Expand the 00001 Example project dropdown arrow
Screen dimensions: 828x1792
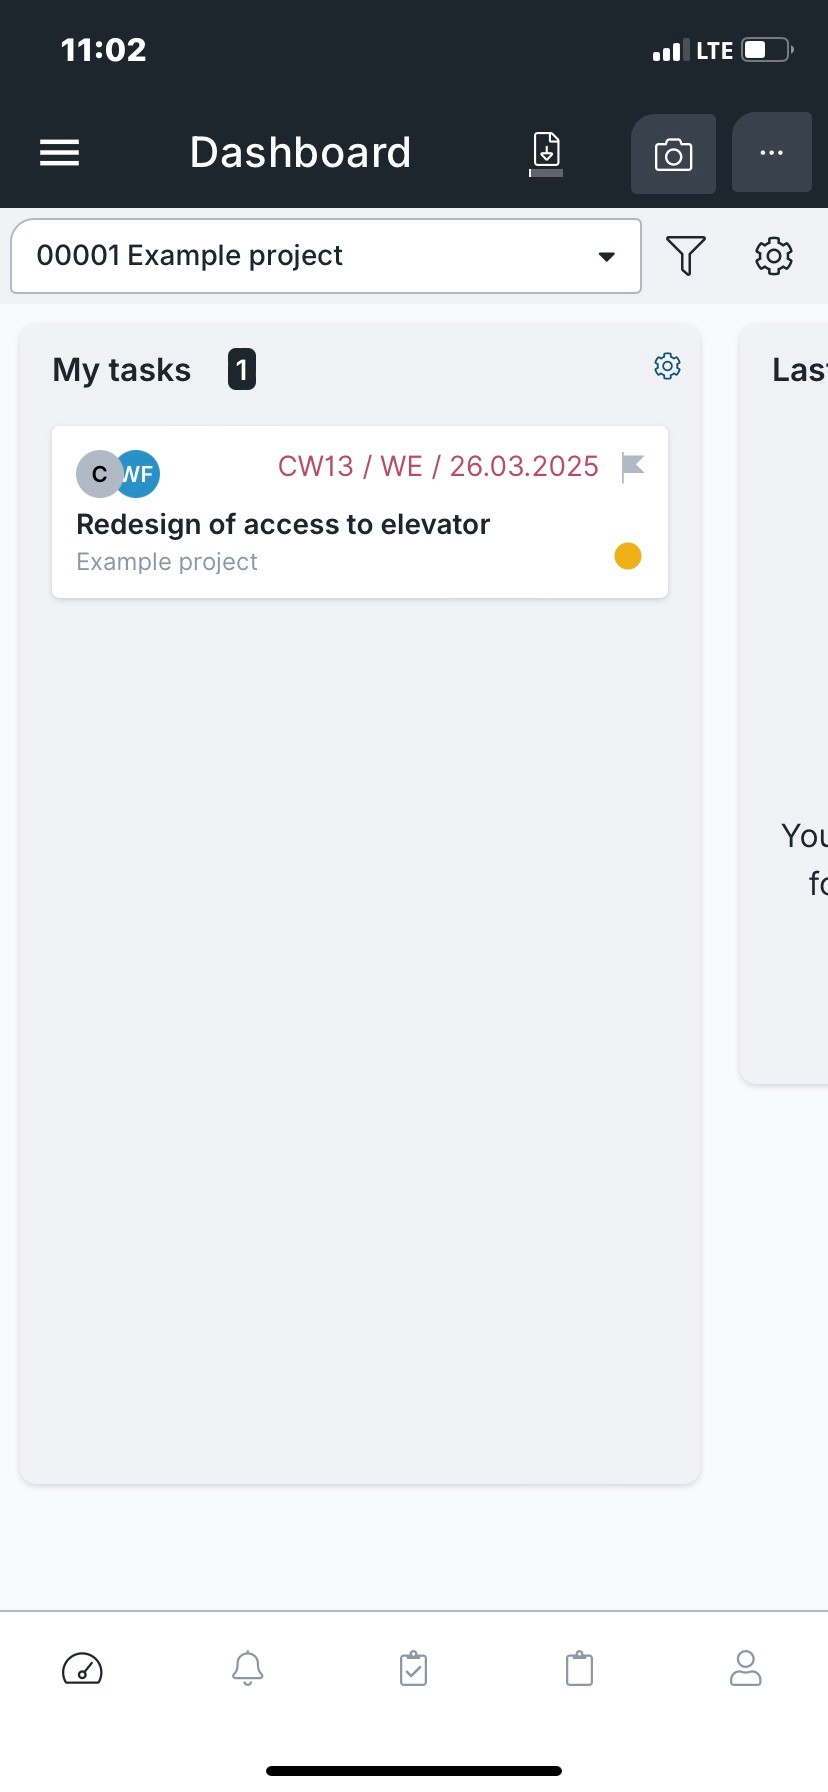tap(606, 256)
